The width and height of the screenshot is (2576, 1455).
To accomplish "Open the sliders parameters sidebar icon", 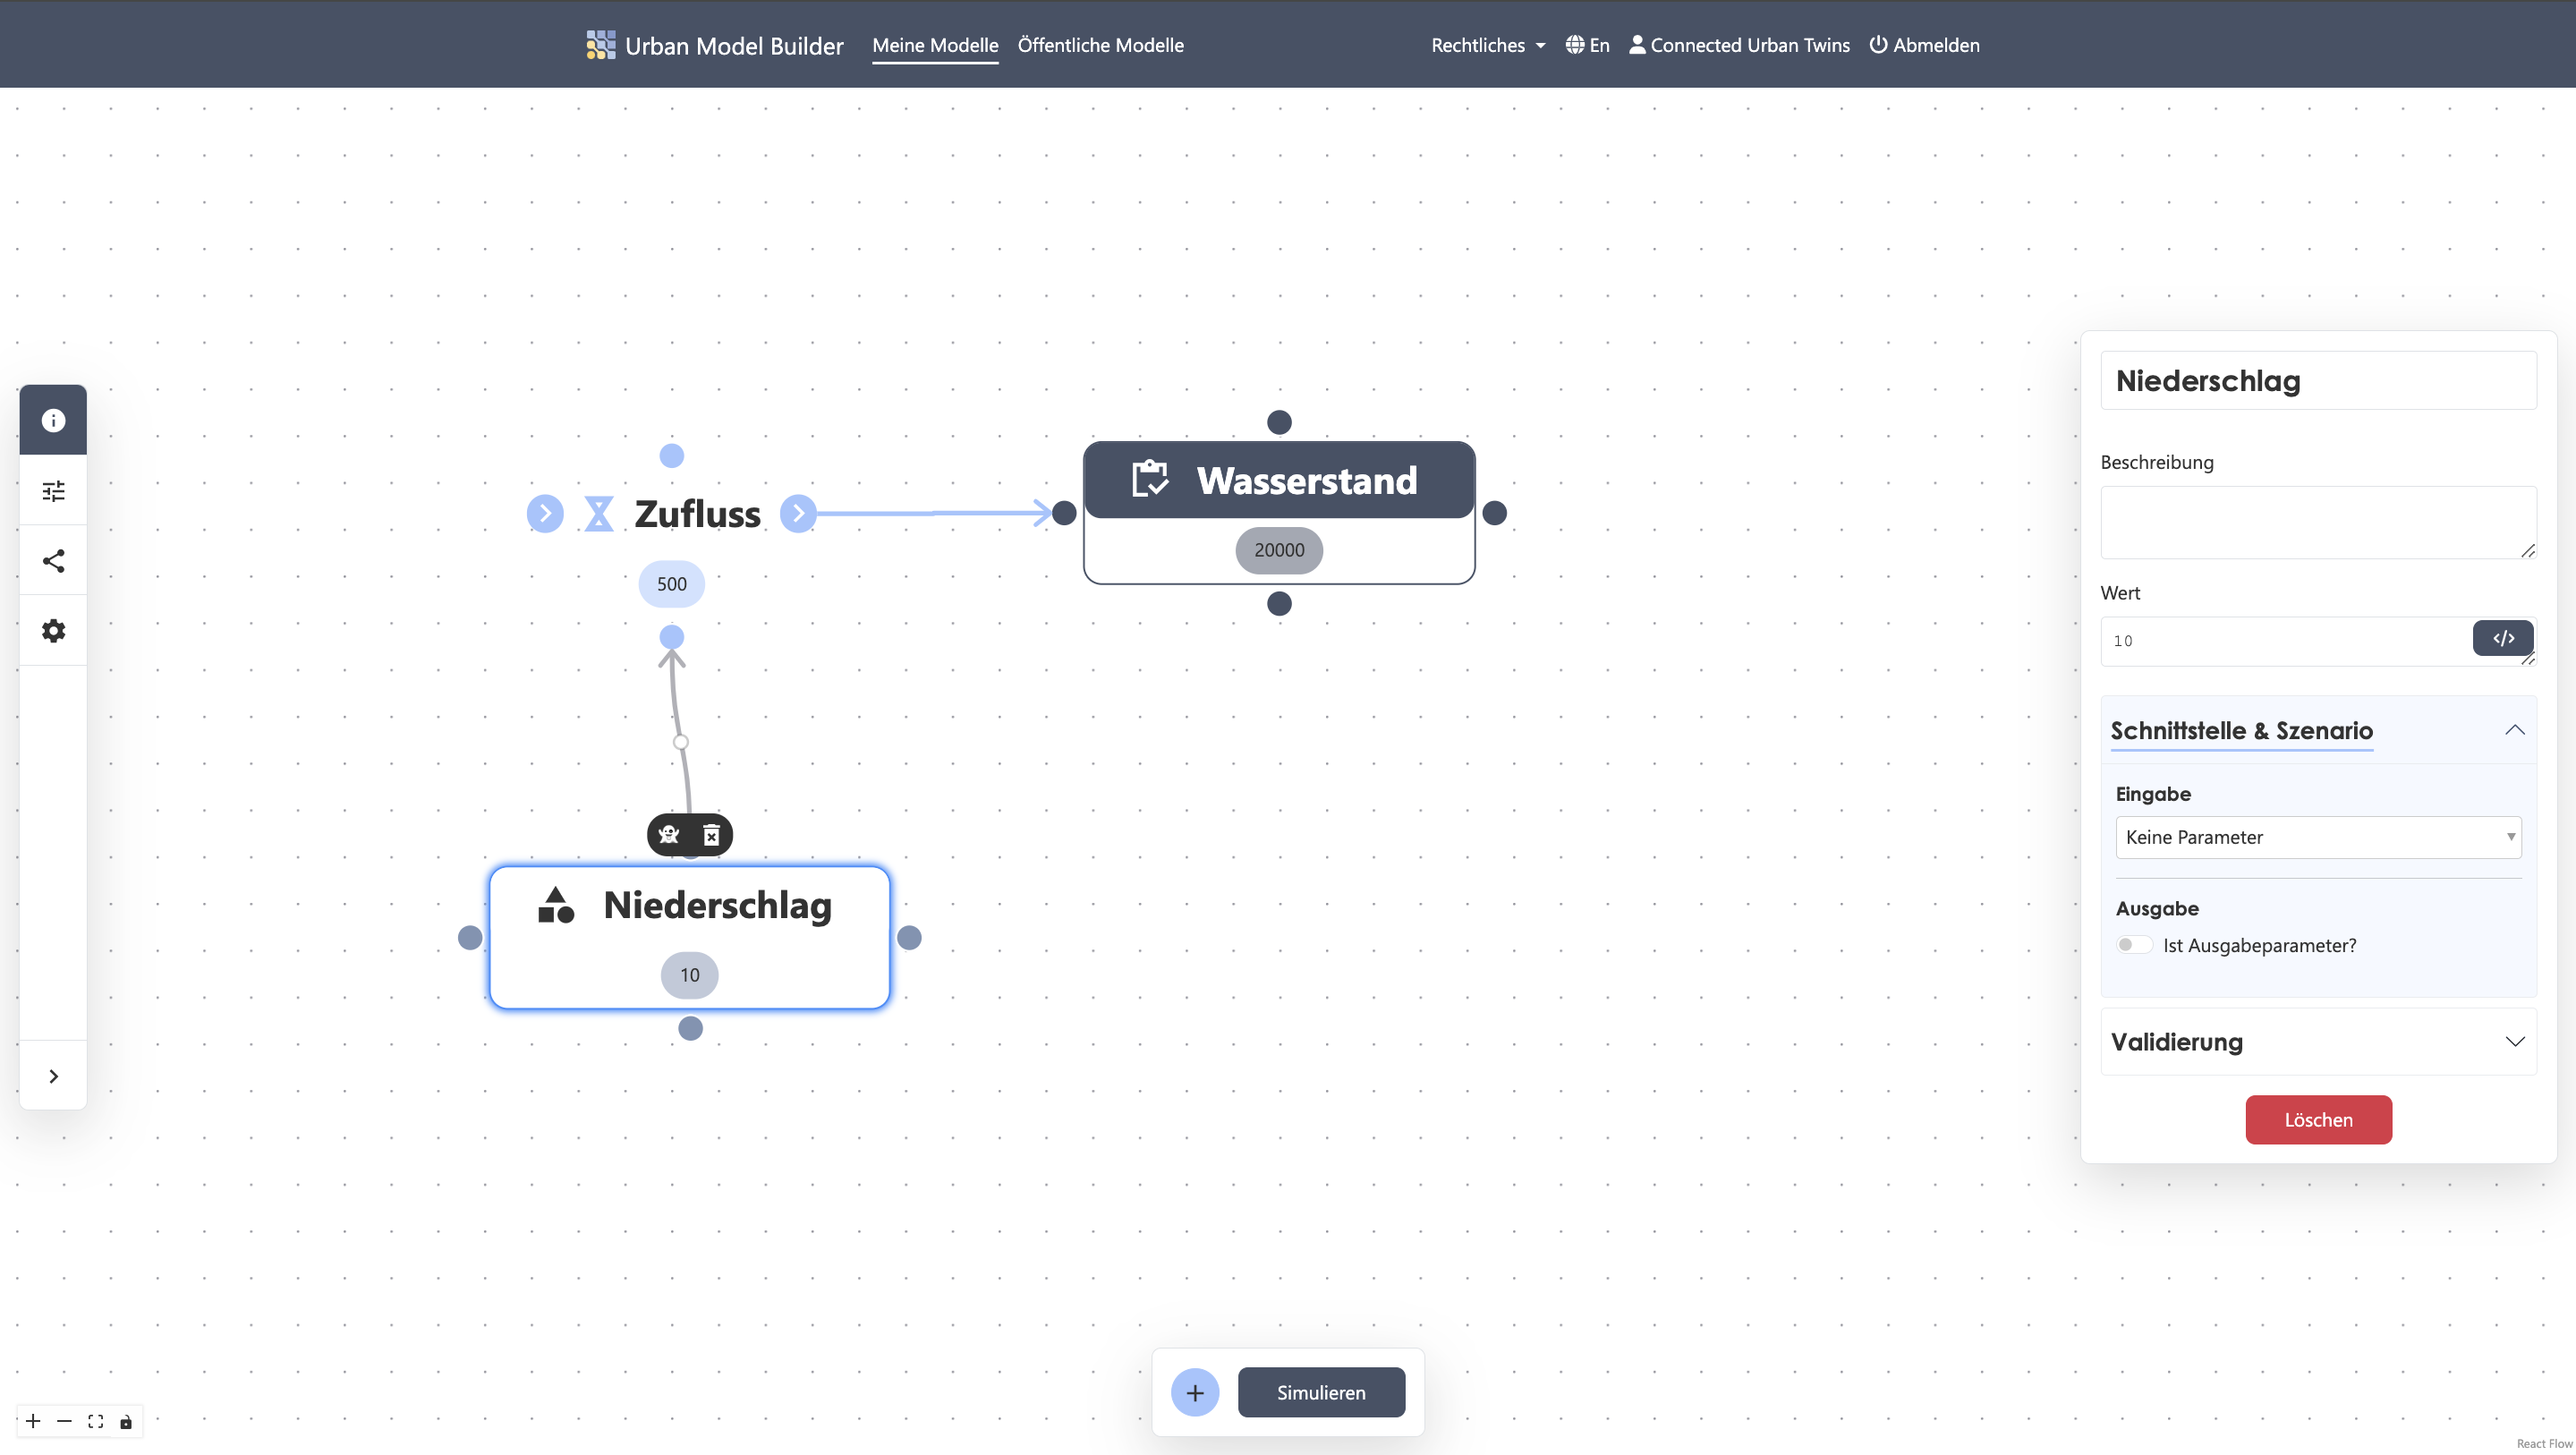I will pos(53,490).
